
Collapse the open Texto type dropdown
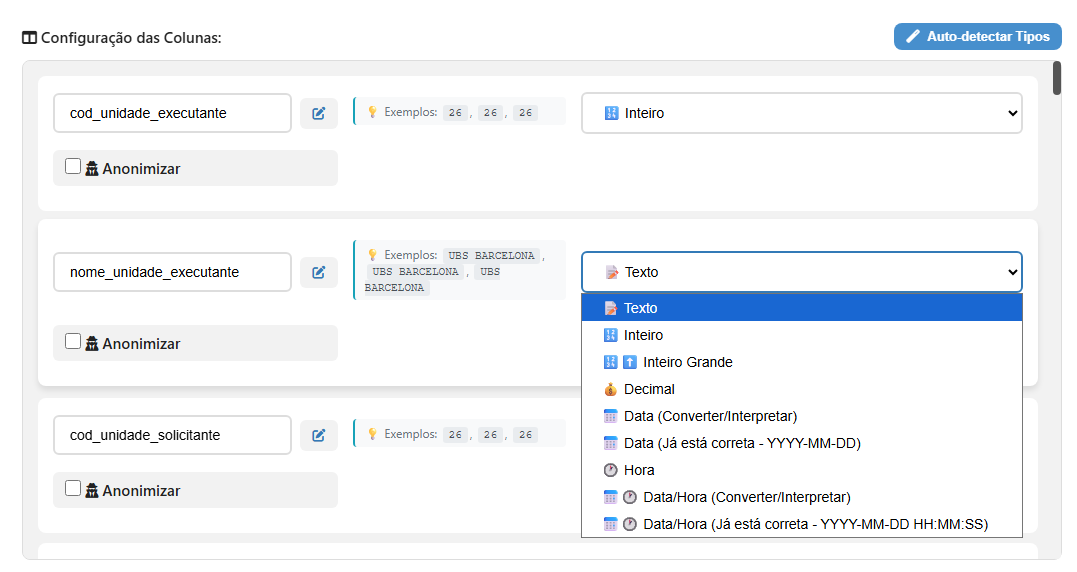coord(801,272)
